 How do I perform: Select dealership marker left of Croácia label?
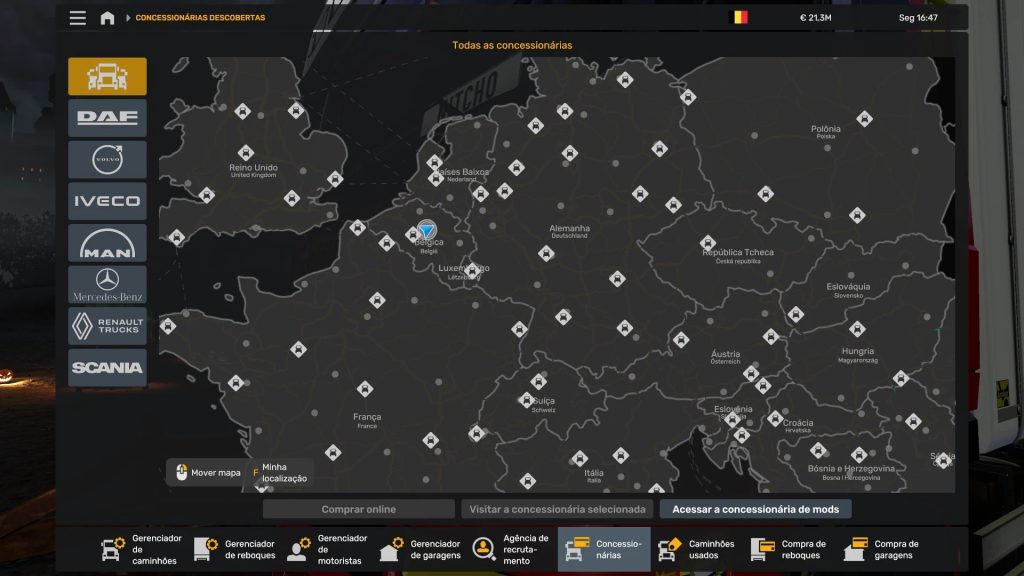pos(775,418)
